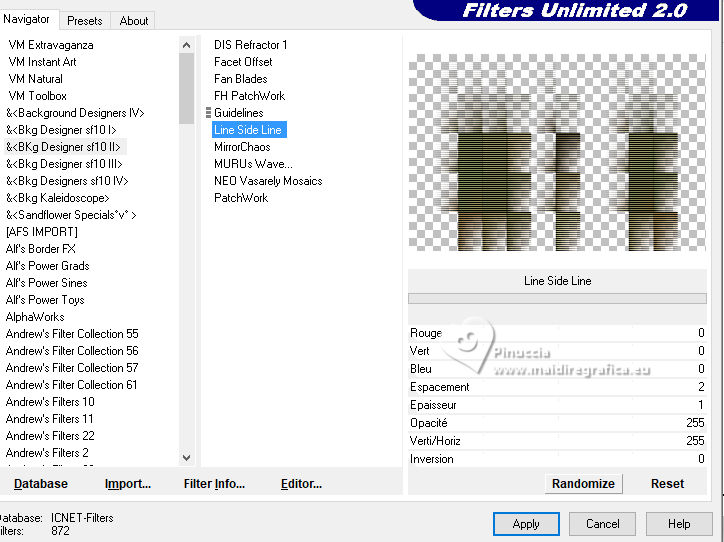The image size is (724, 542).
Task: Click the Rouge slider row
Action: 557,333
